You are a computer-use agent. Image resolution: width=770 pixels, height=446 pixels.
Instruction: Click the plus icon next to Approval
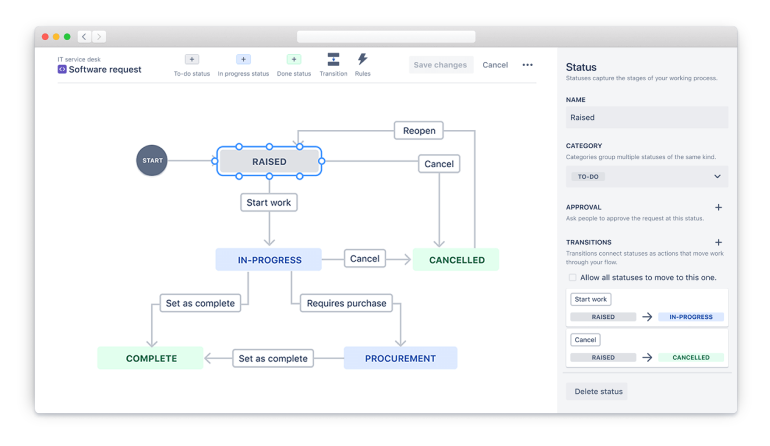pos(718,207)
